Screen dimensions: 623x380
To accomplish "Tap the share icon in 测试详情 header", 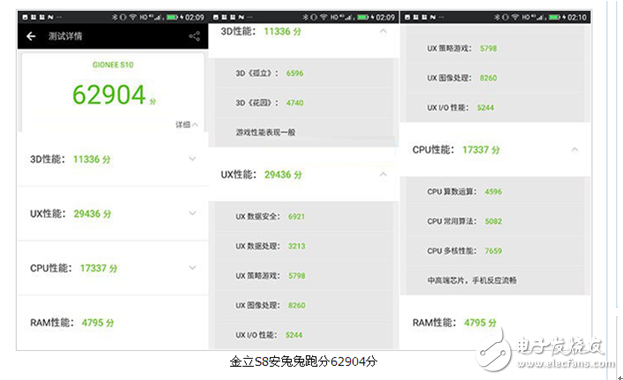I will click(194, 37).
